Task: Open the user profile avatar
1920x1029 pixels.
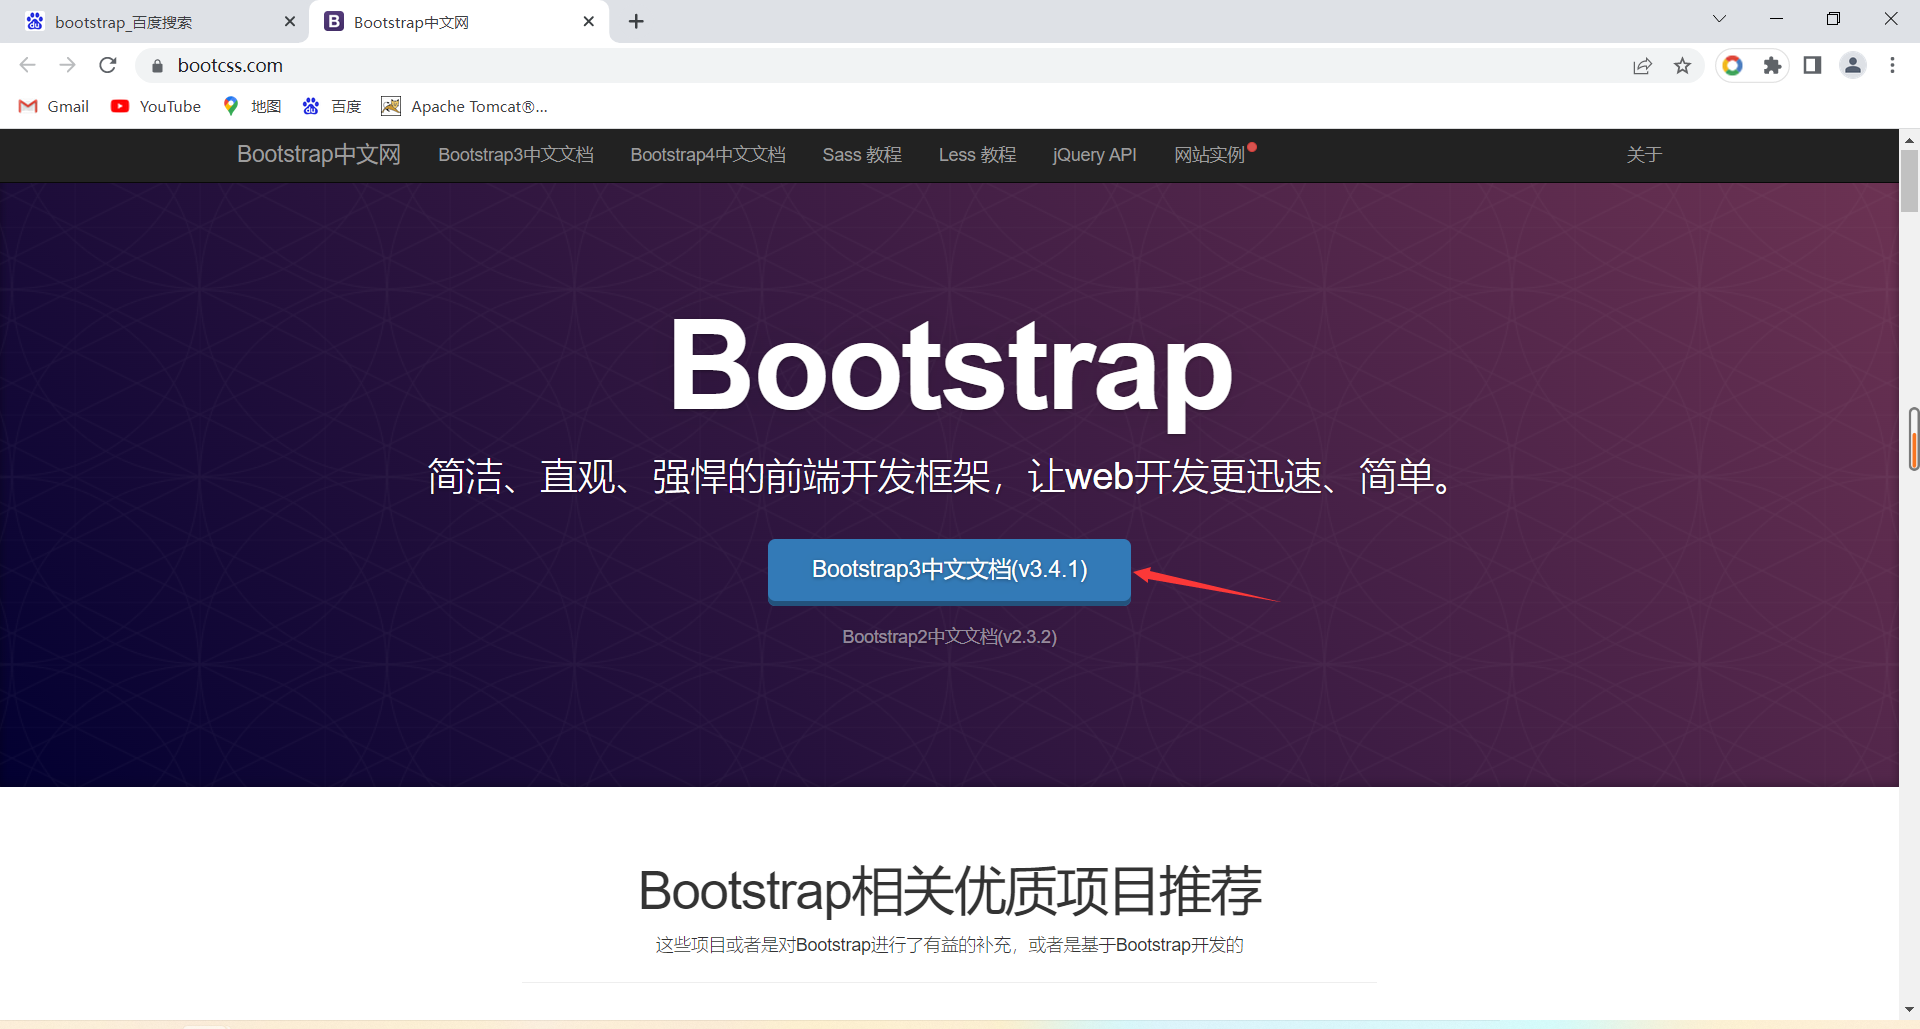Action: pos(1853,66)
